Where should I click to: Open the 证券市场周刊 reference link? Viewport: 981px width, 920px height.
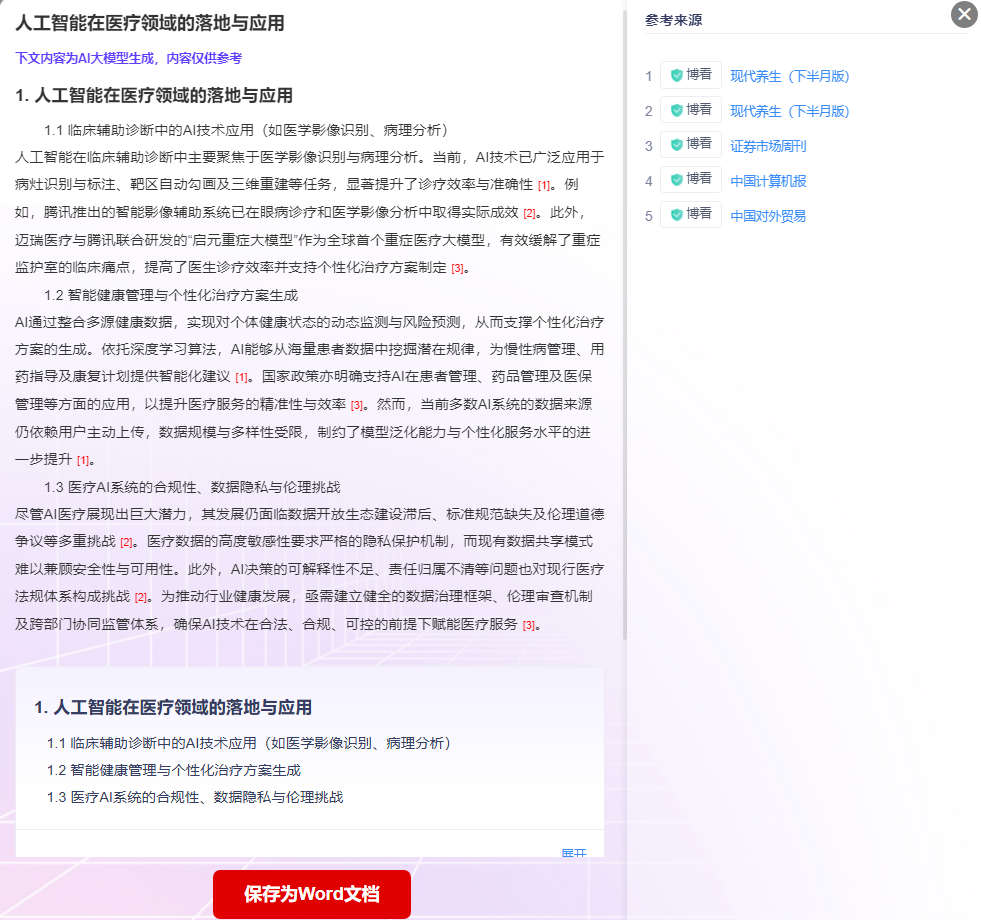[x=768, y=146]
